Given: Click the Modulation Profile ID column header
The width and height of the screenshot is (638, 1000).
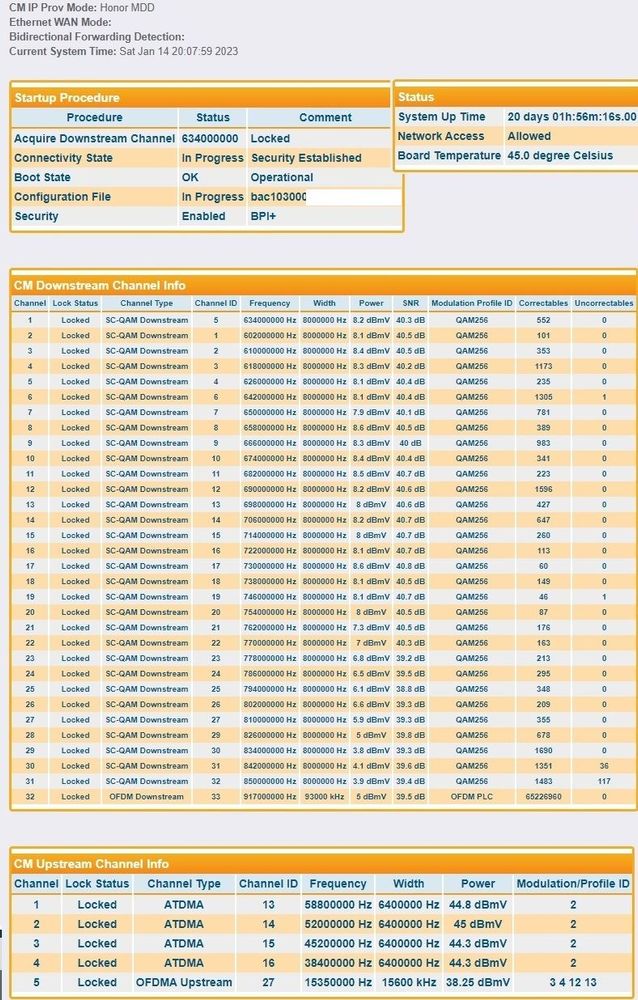Looking at the screenshot, I should [471, 303].
